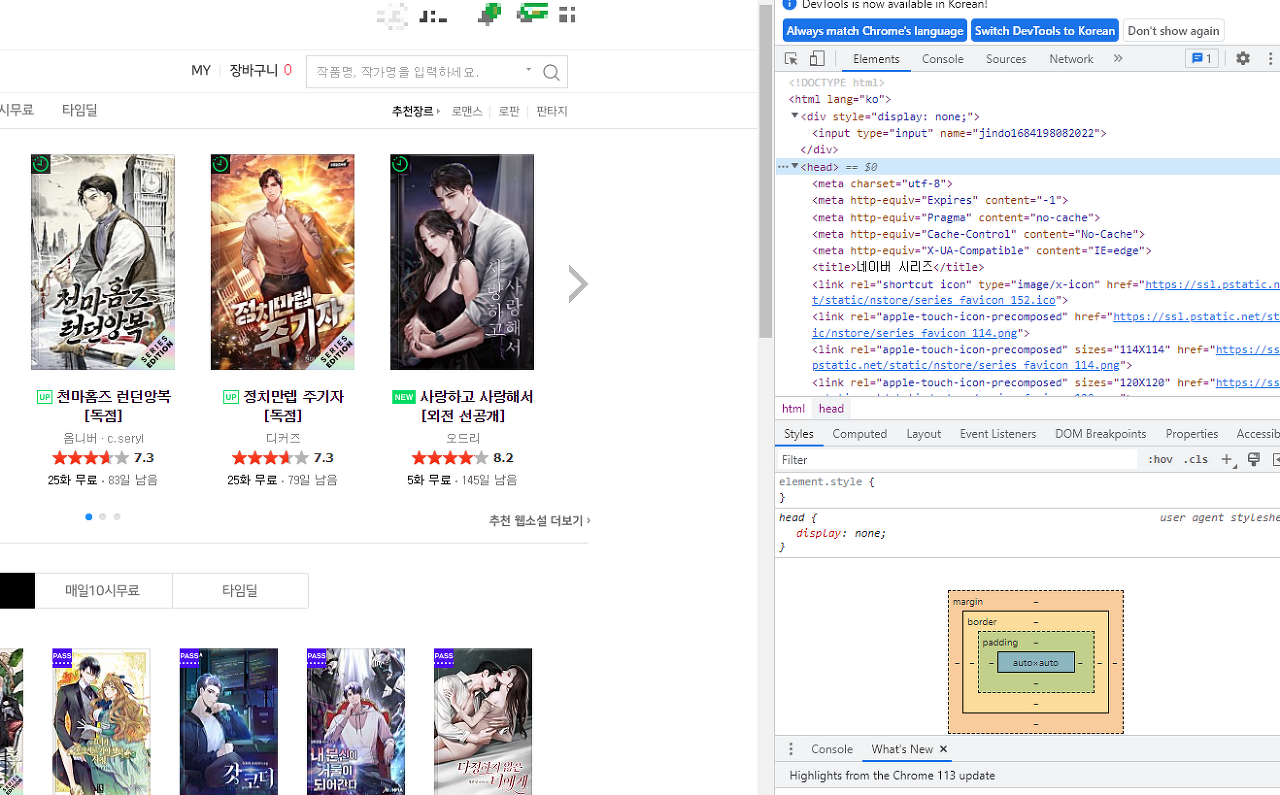This screenshot has height=795, width=1280.
Task: Select 판타지 genre filter
Action: click(551, 111)
